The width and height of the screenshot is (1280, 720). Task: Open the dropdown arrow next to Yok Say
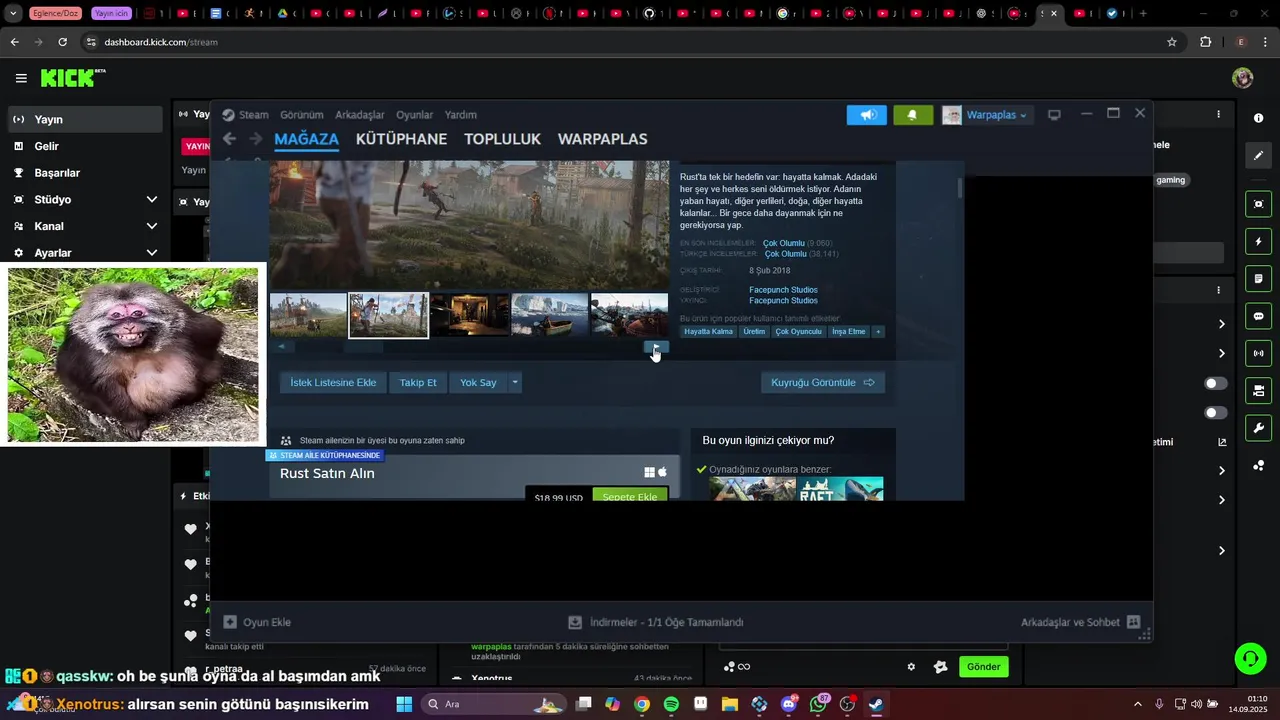[515, 382]
